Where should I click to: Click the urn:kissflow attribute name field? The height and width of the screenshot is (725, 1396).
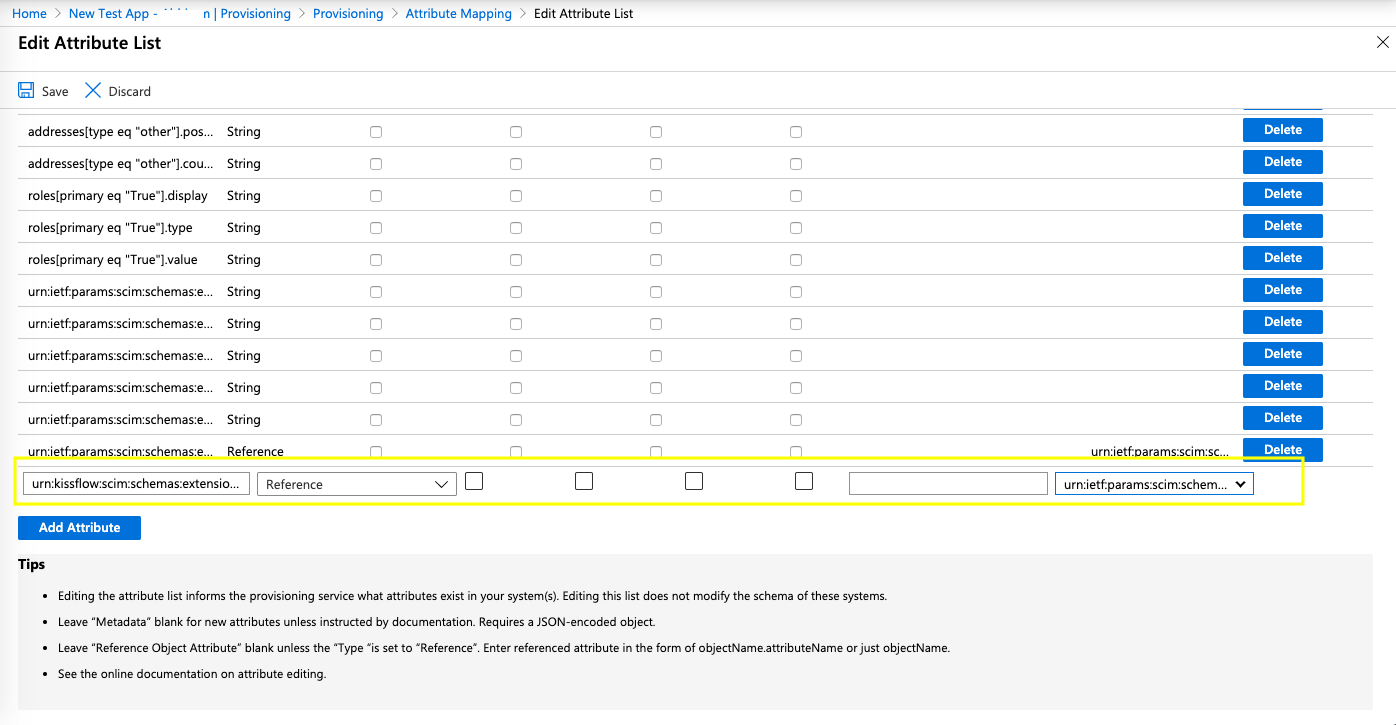tap(136, 484)
